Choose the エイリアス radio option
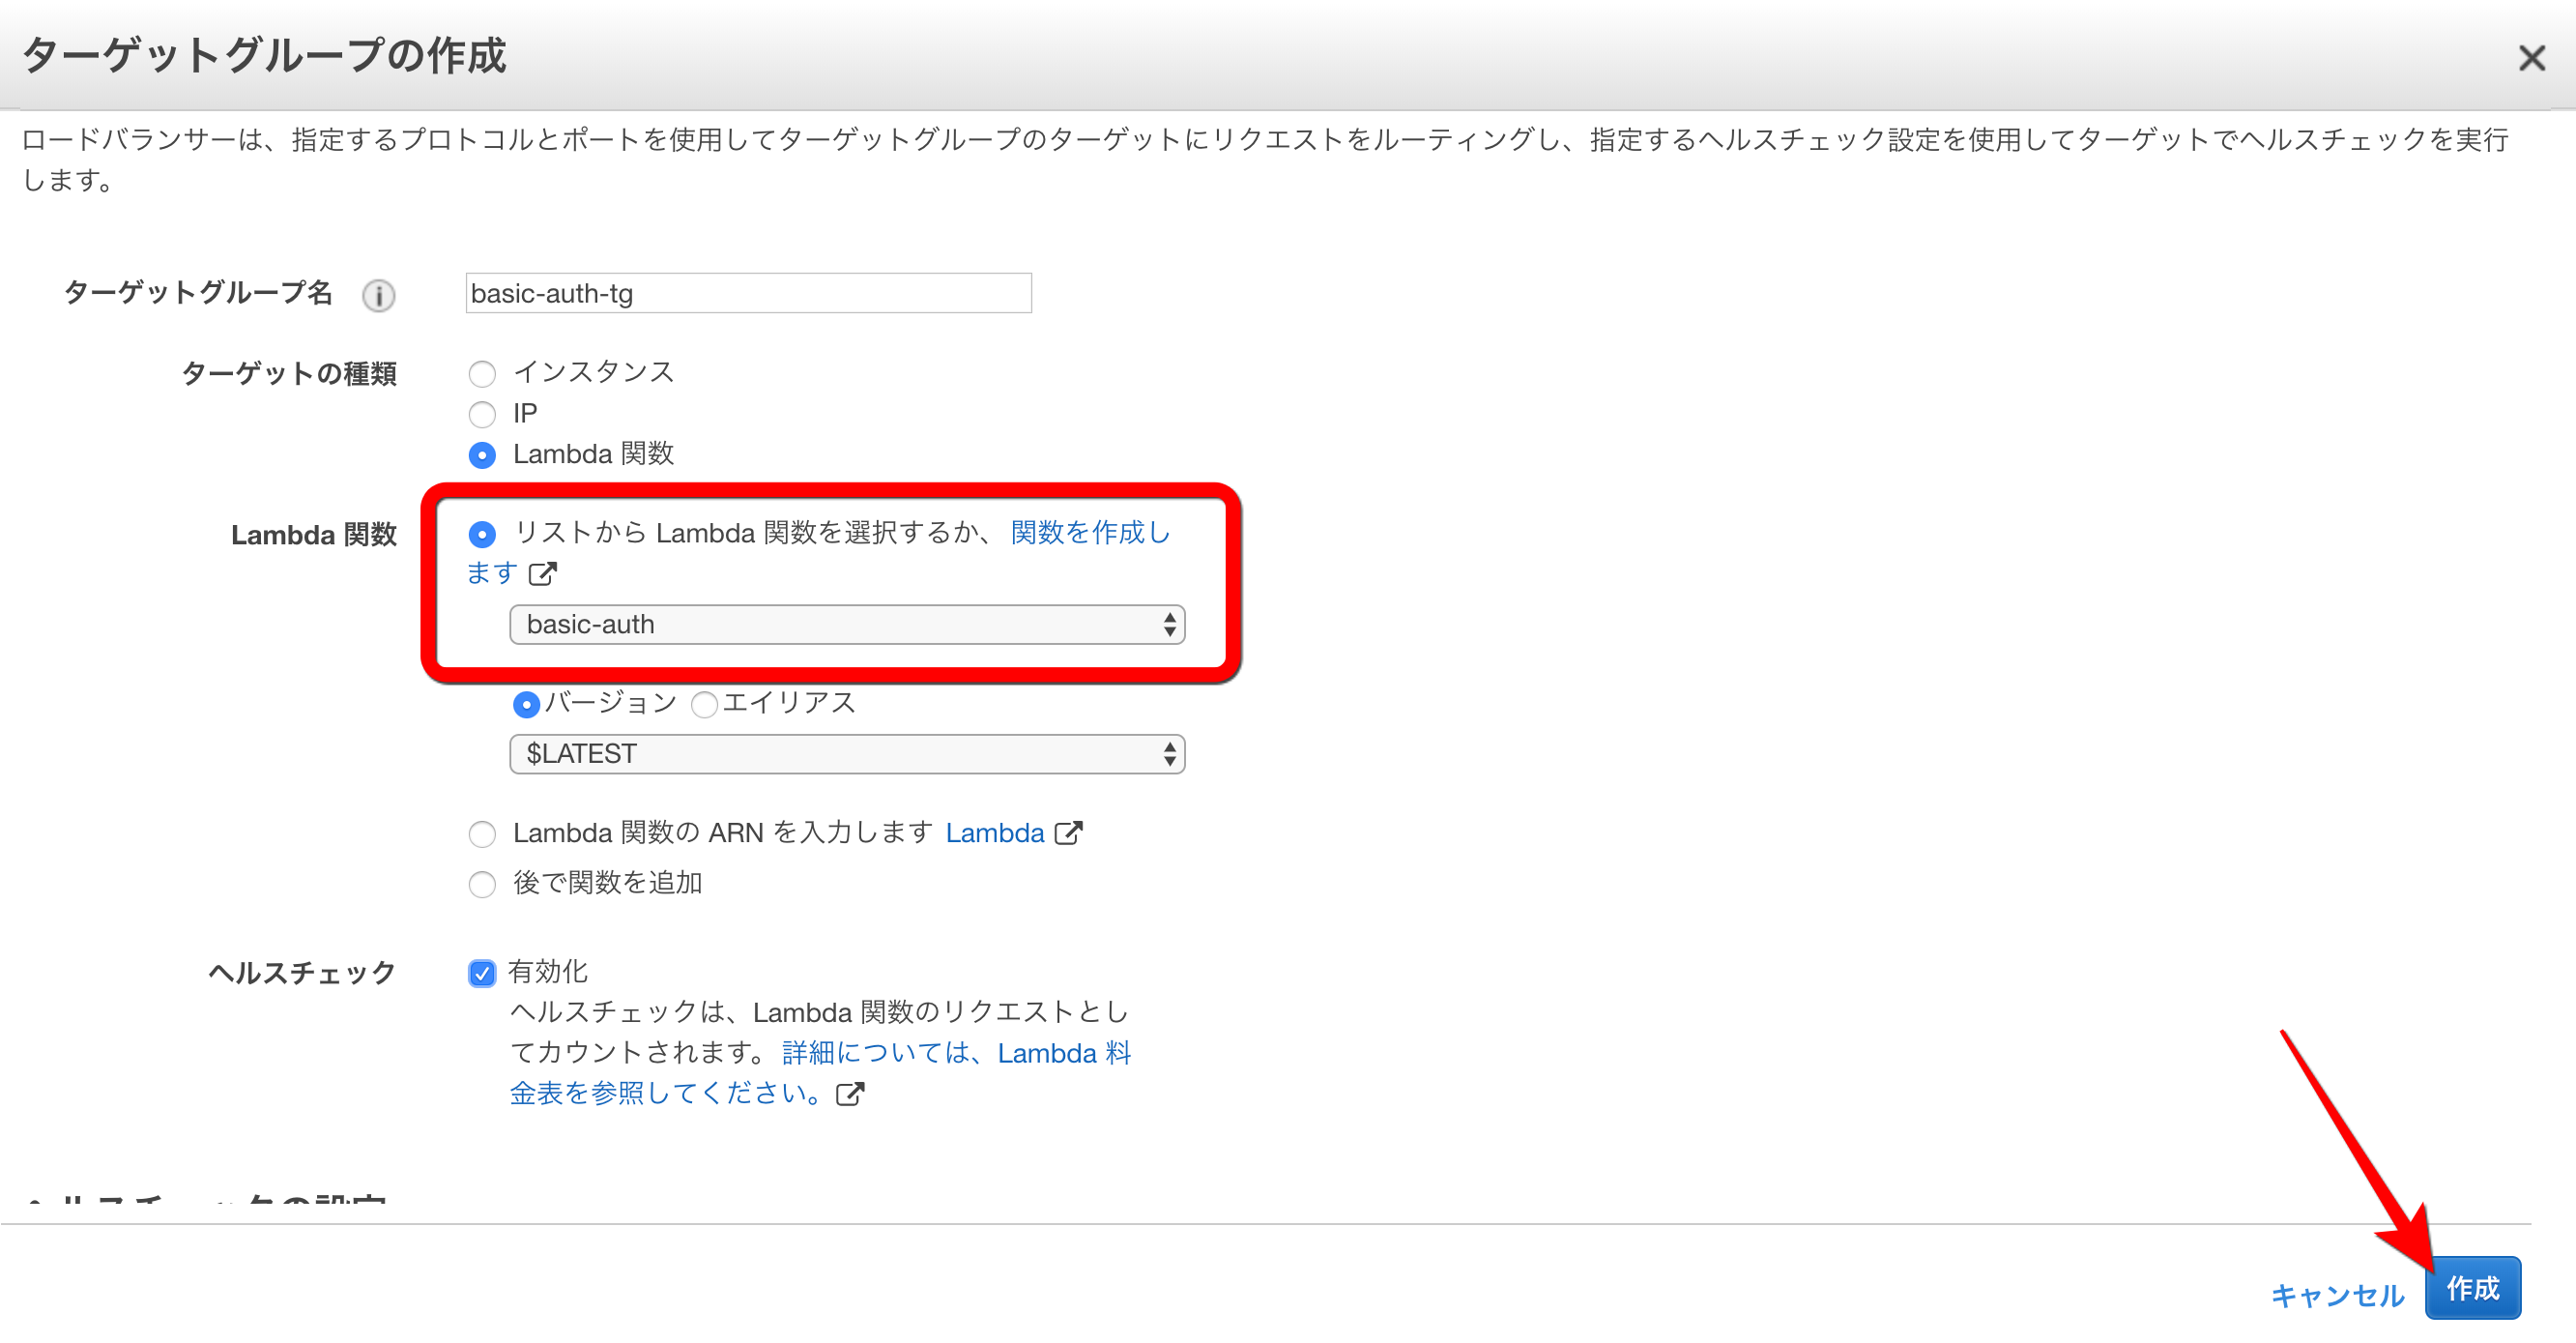 pos(705,705)
